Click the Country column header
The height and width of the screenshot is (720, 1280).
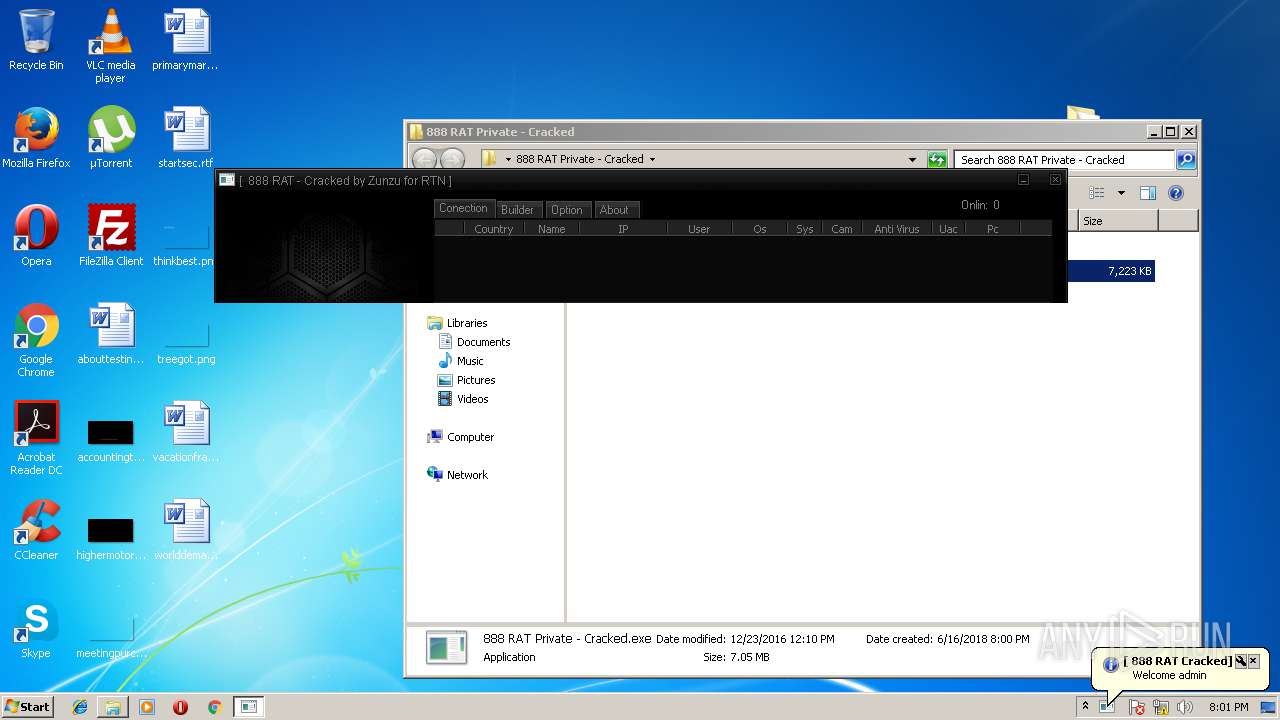[494, 229]
